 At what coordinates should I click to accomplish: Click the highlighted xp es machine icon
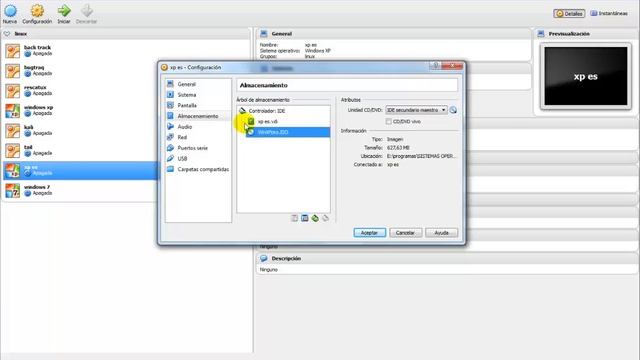(x=12, y=171)
